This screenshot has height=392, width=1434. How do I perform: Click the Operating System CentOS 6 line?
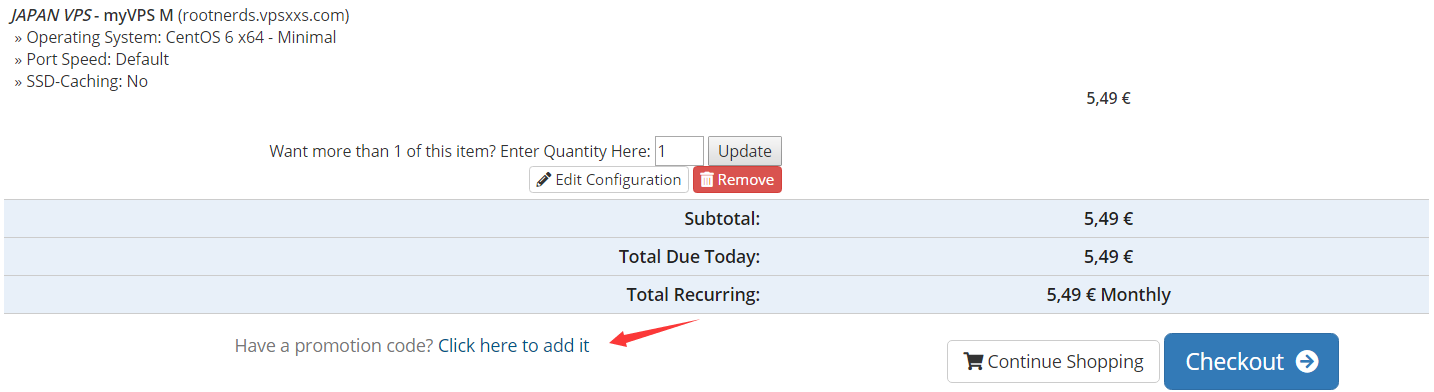tap(175, 38)
